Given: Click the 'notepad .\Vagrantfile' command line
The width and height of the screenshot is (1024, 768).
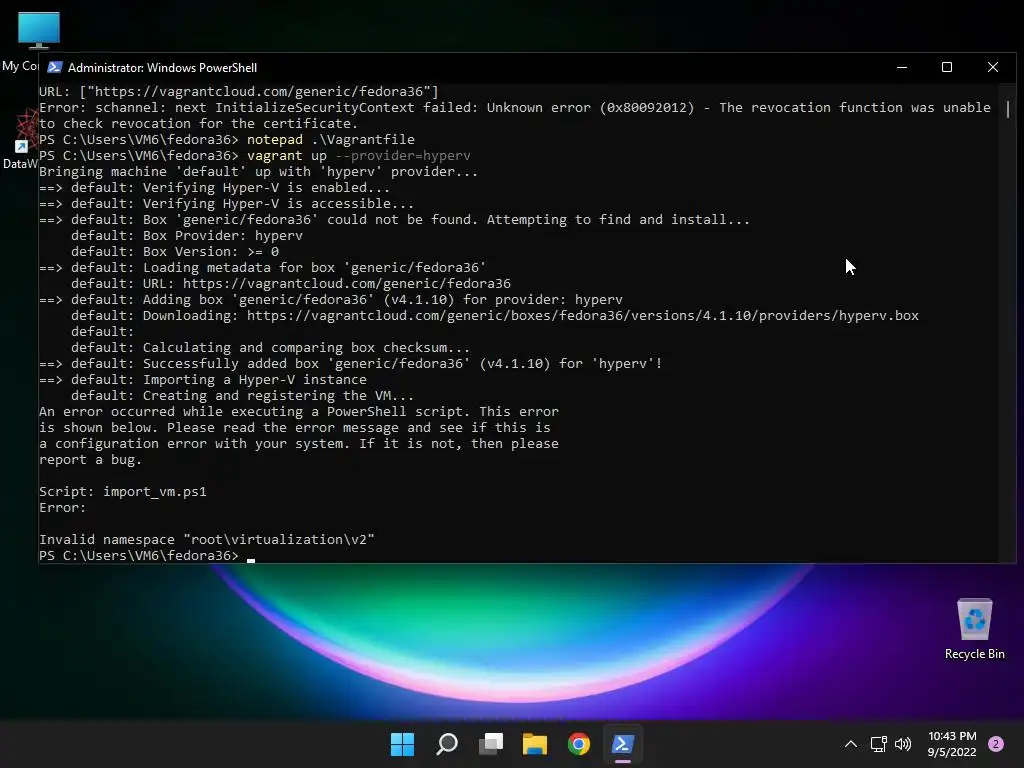Looking at the screenshot, I should [x=227, y=140].
